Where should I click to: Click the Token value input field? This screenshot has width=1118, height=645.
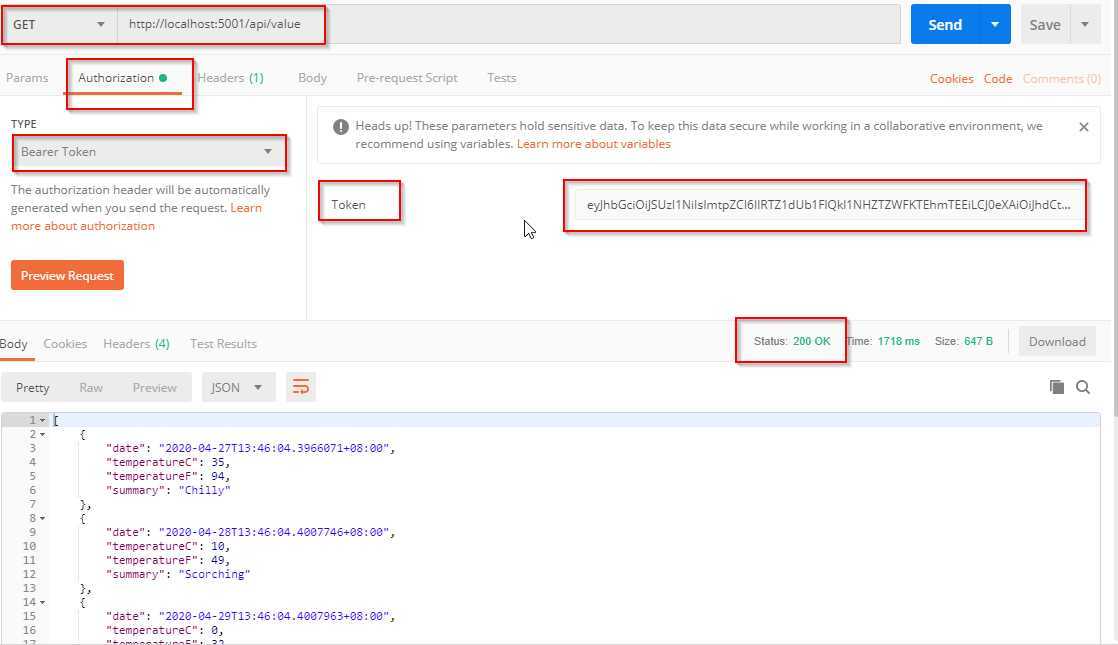828,205
